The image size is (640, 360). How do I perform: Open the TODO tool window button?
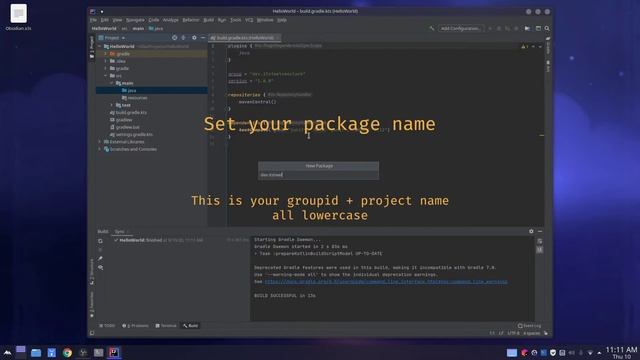tap(107, 326)
